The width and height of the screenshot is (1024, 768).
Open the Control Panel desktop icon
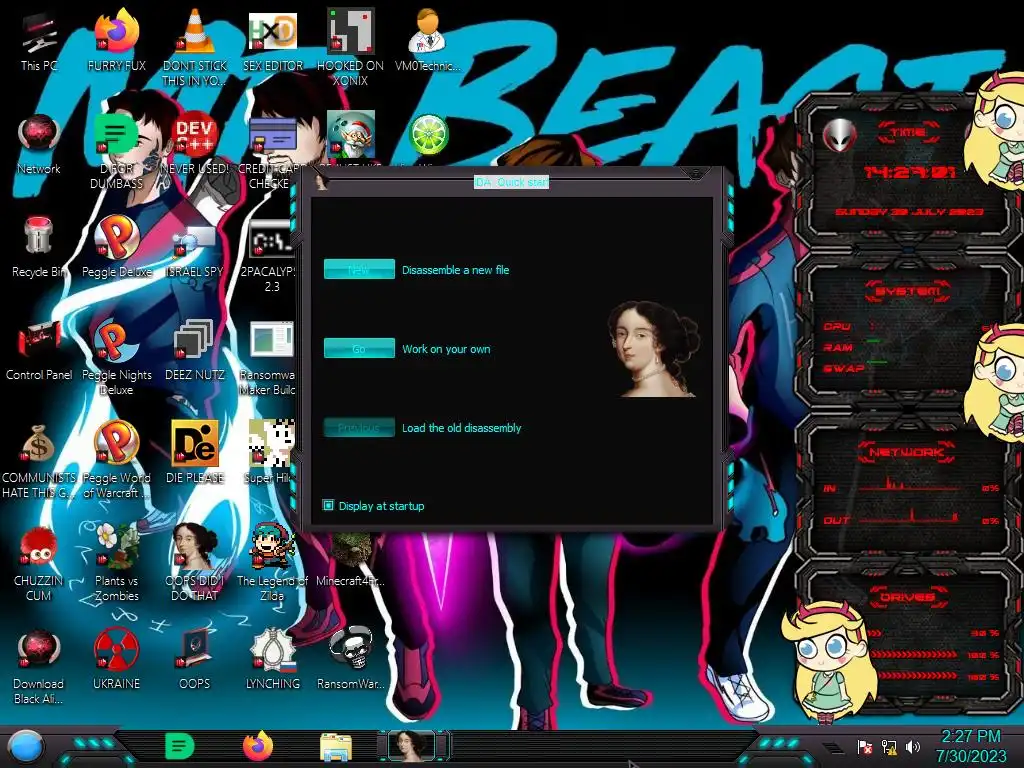[x=39, y=350]
